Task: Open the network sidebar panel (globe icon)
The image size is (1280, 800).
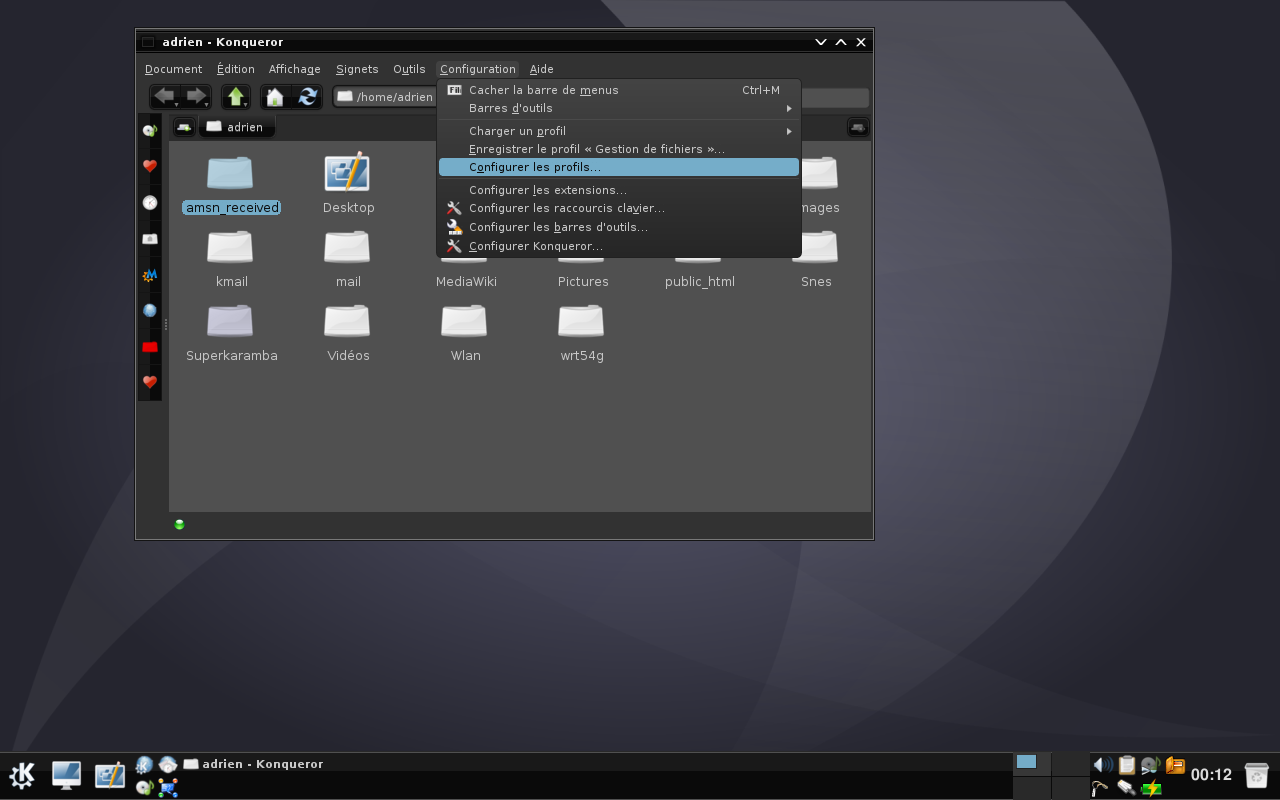Action: click(150, 310)
